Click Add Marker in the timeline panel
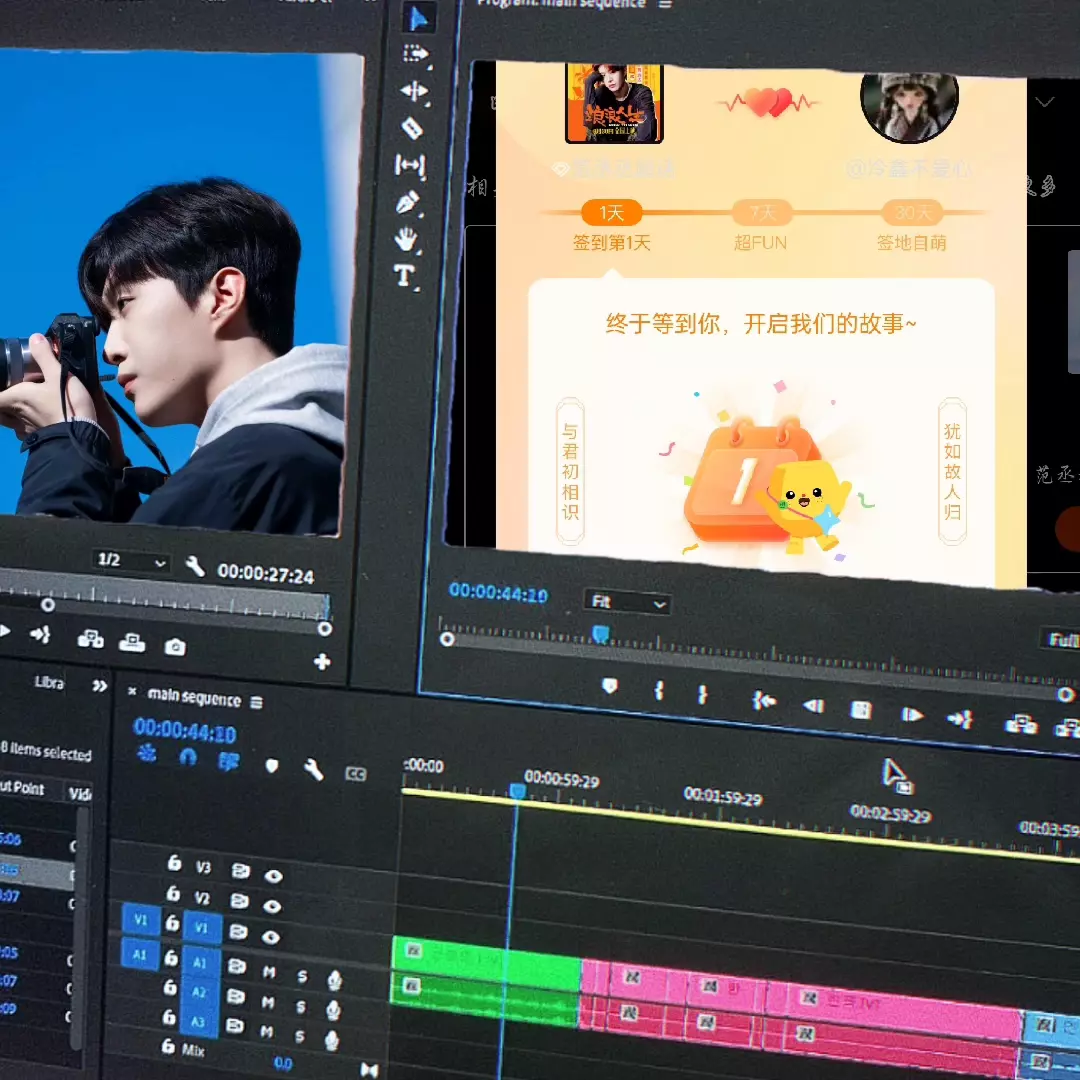Screen dimensions: 1080x1080 pyautogui.click(x=271, y=765)
